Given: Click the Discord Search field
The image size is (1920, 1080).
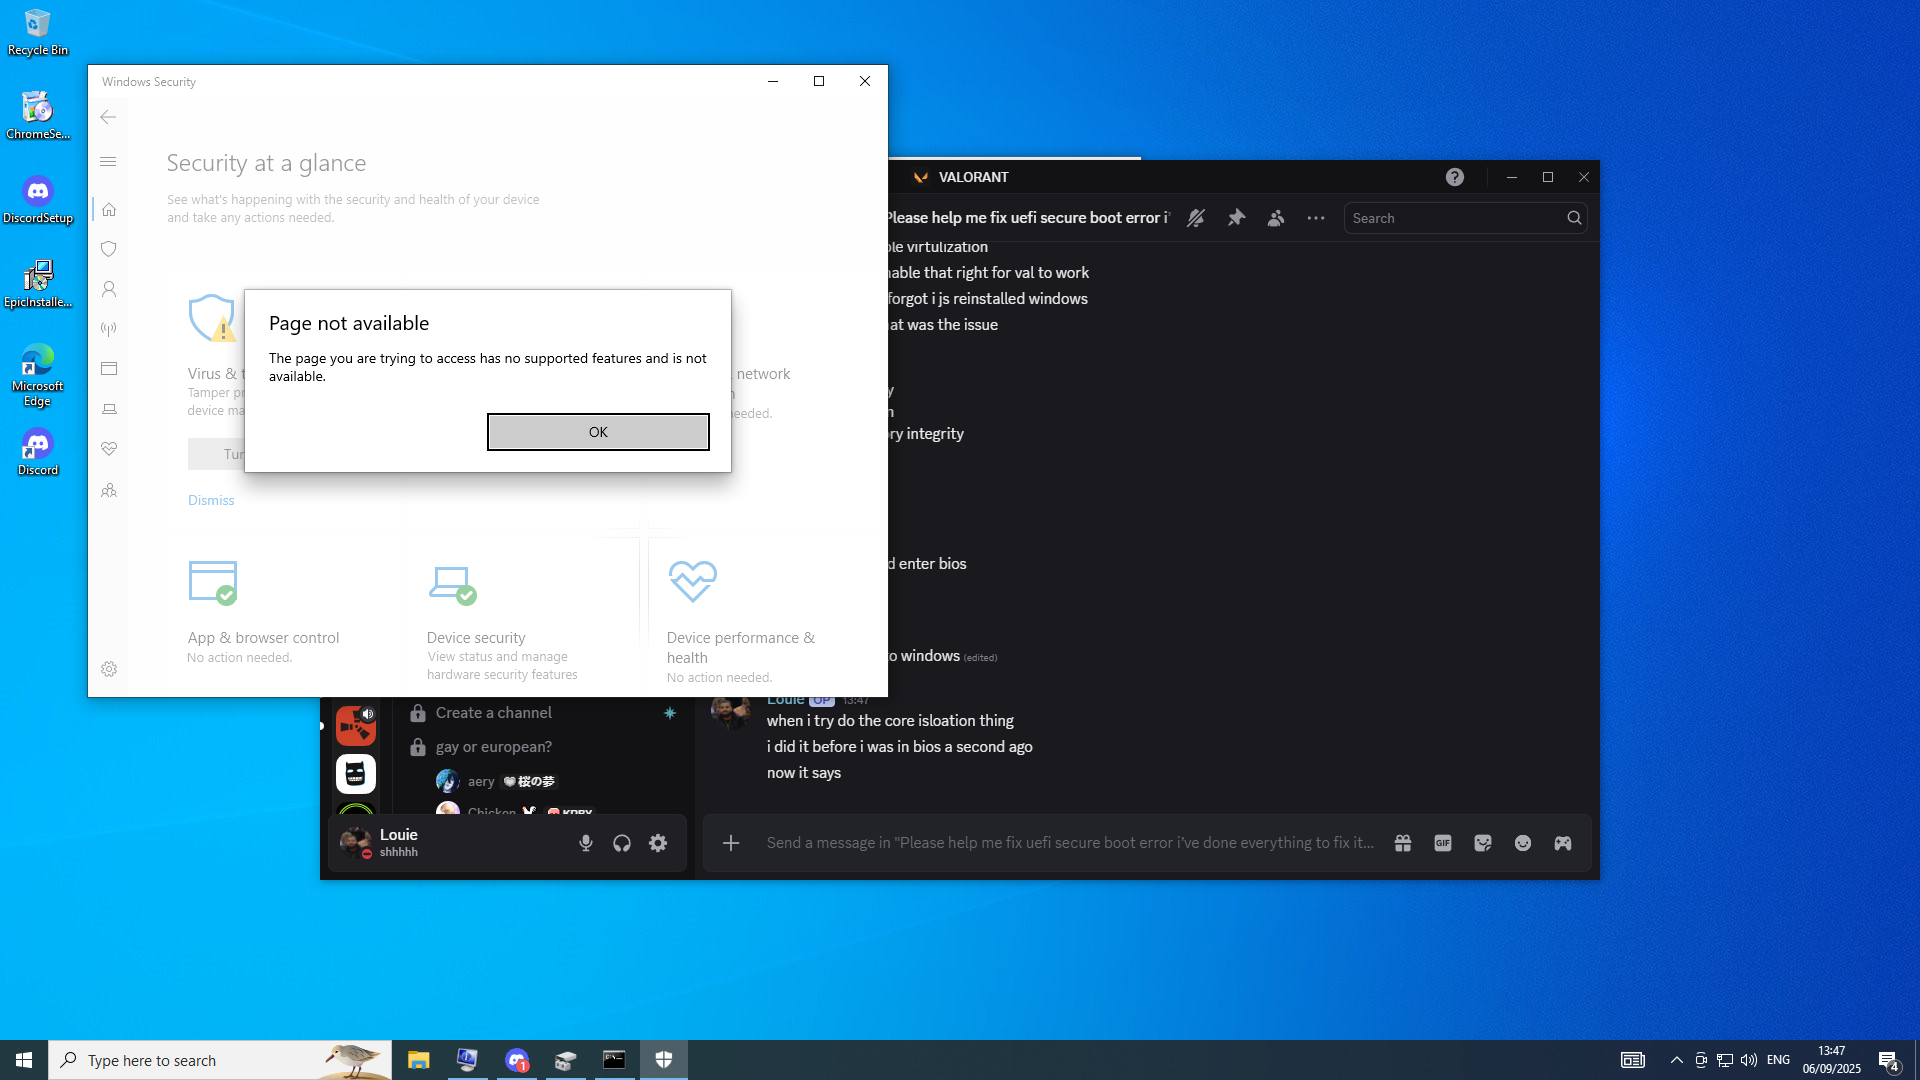Looking at the screenshot, I should point(1455,218).
